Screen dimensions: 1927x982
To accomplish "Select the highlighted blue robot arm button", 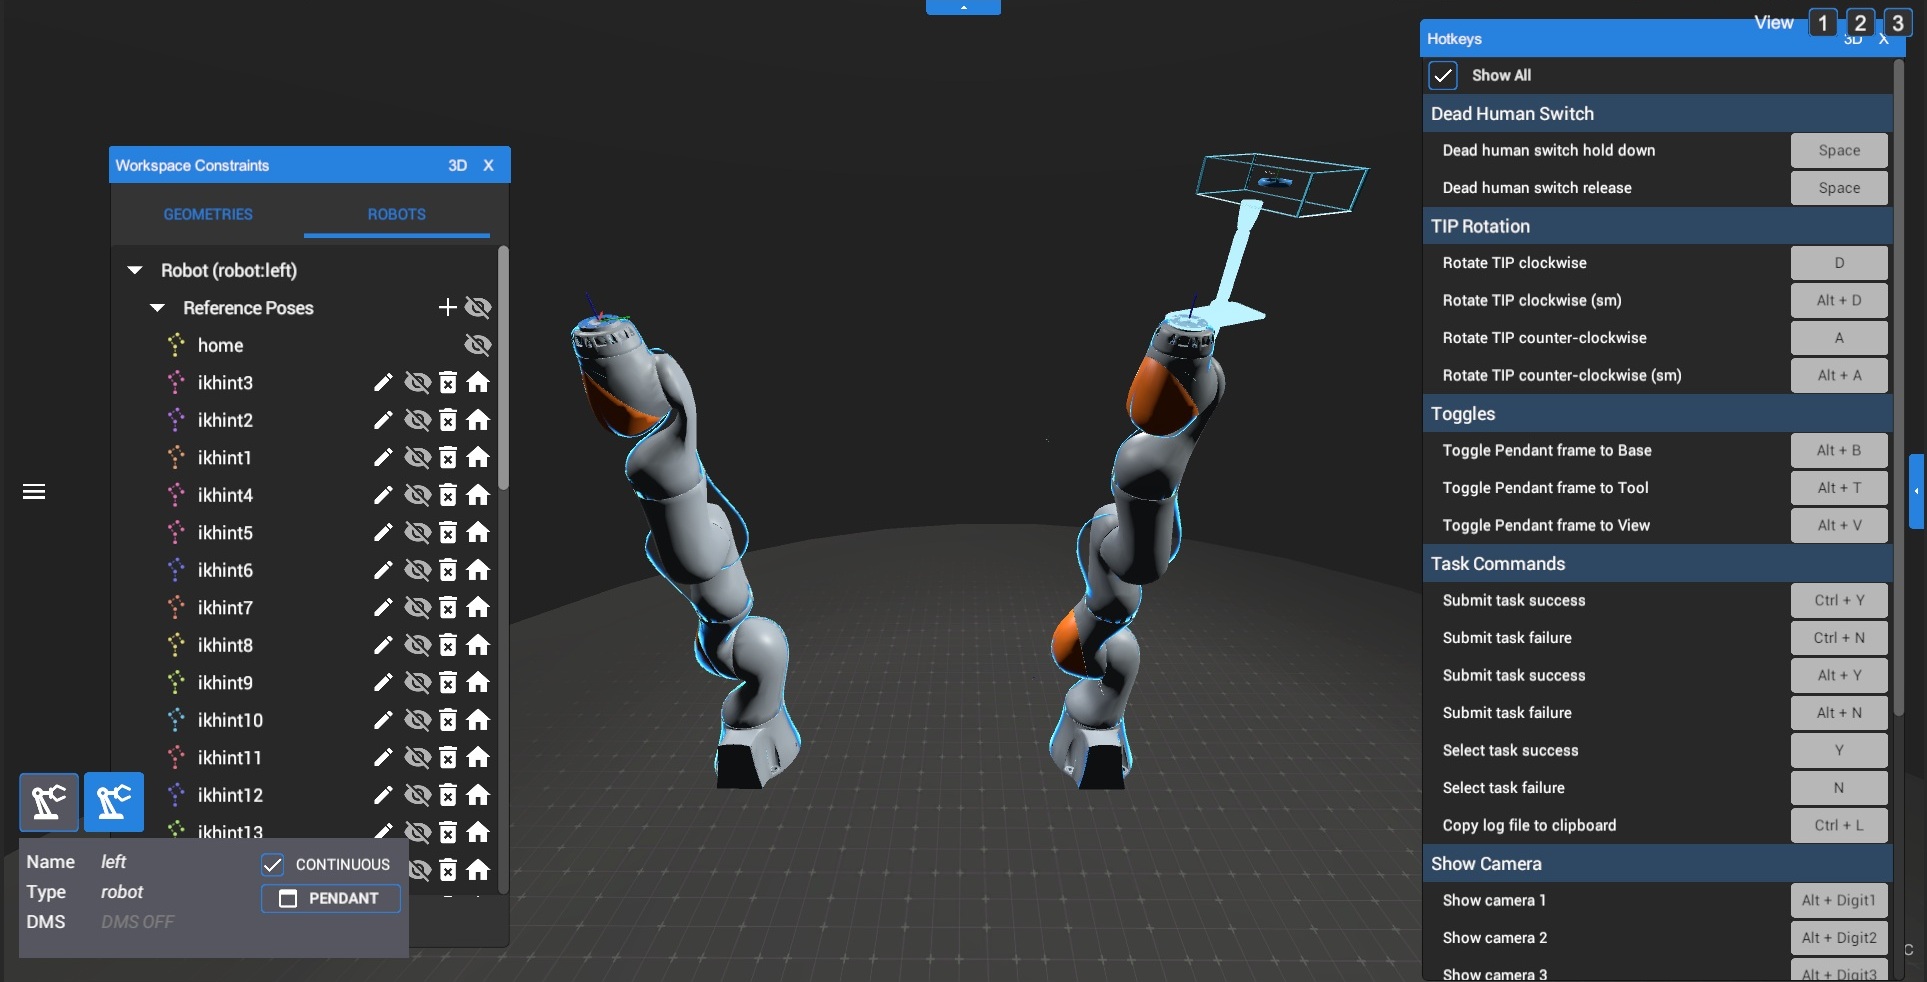I will point(114,801).
